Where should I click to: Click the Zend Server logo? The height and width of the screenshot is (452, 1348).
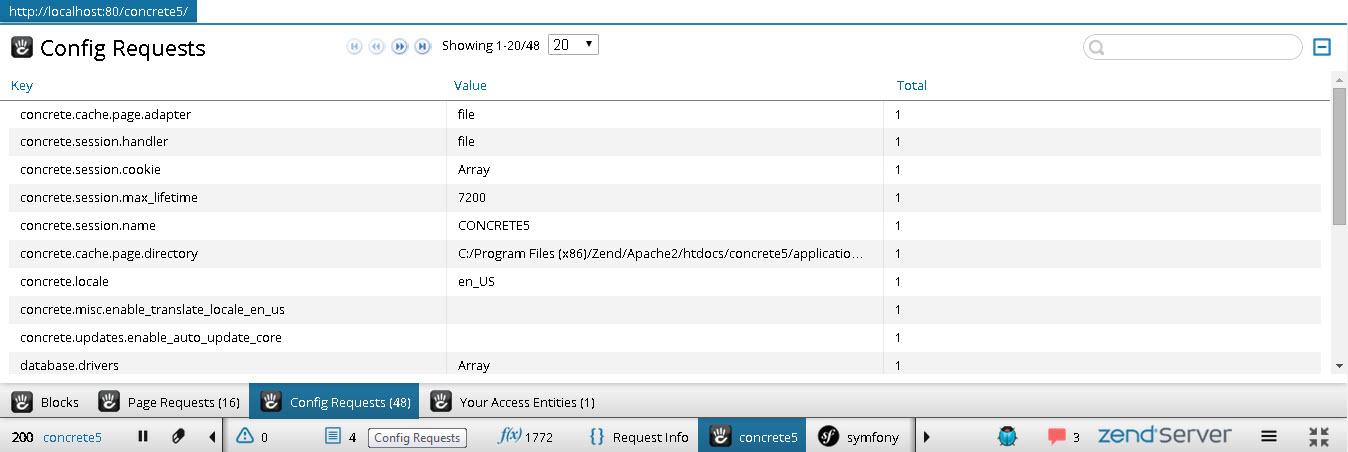[1164, 436]
